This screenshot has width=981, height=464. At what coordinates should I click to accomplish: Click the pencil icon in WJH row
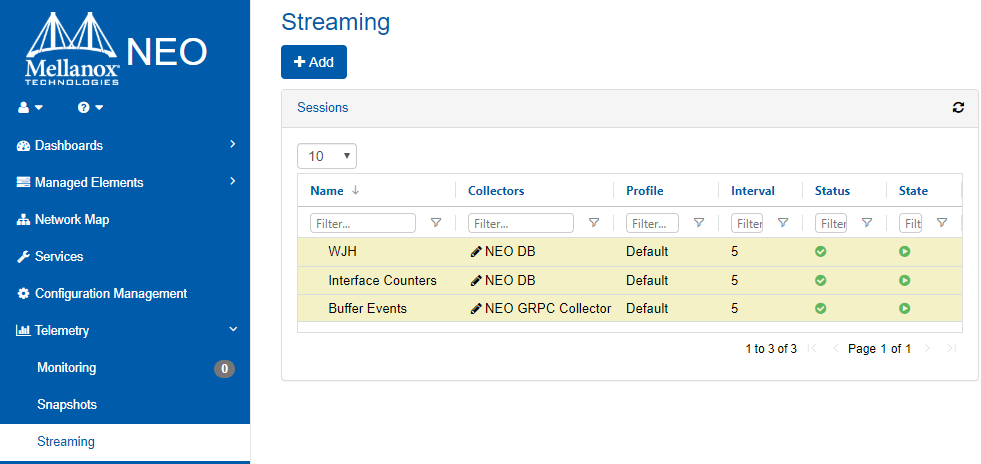[x=475, y=252]
